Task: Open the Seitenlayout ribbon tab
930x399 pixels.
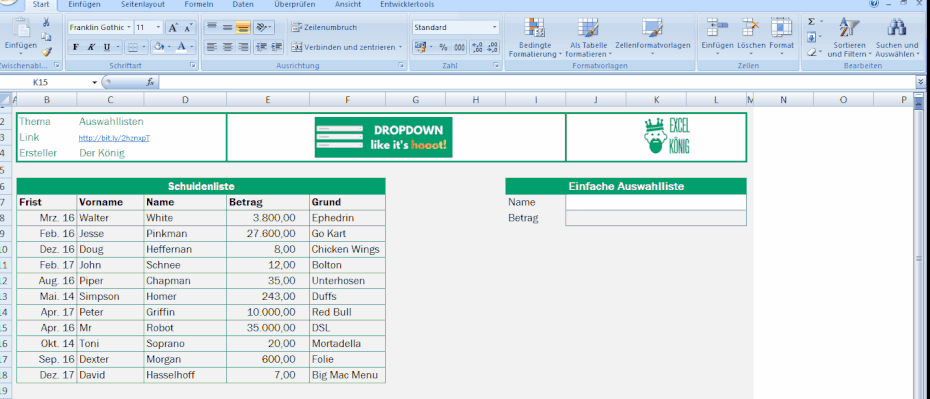Action: 142,5
